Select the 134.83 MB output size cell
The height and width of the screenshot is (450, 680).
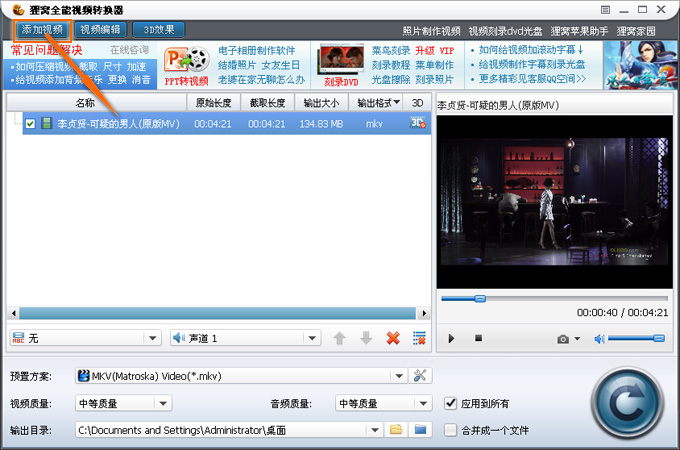click(321, 124)
